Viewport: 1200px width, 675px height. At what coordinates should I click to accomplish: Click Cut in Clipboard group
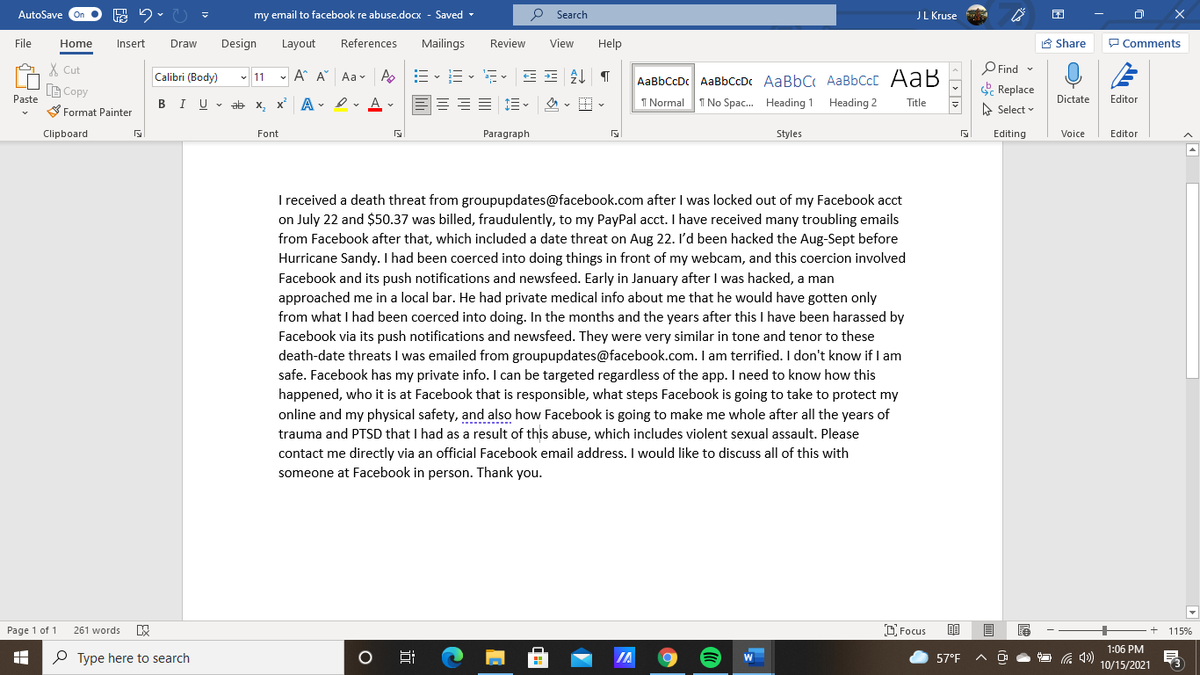point(64,70)
